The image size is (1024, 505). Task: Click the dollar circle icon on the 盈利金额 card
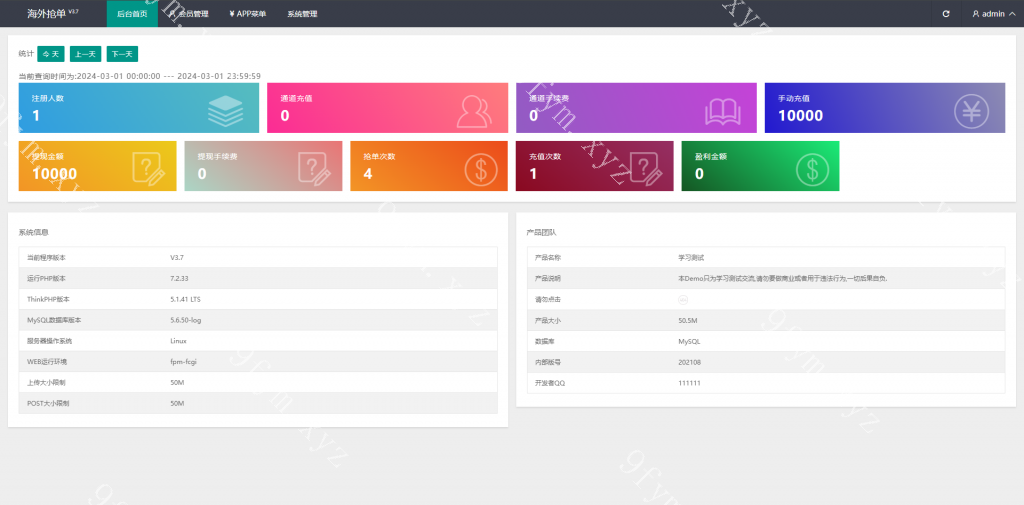pos(812,170)
